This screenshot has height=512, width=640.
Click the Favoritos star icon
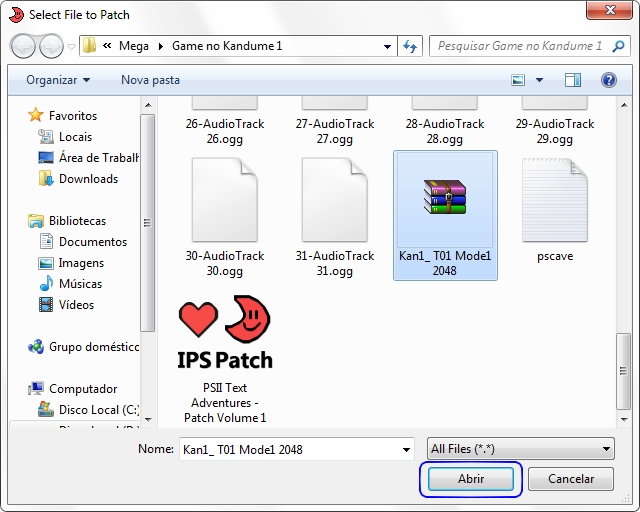click(36, 115)
